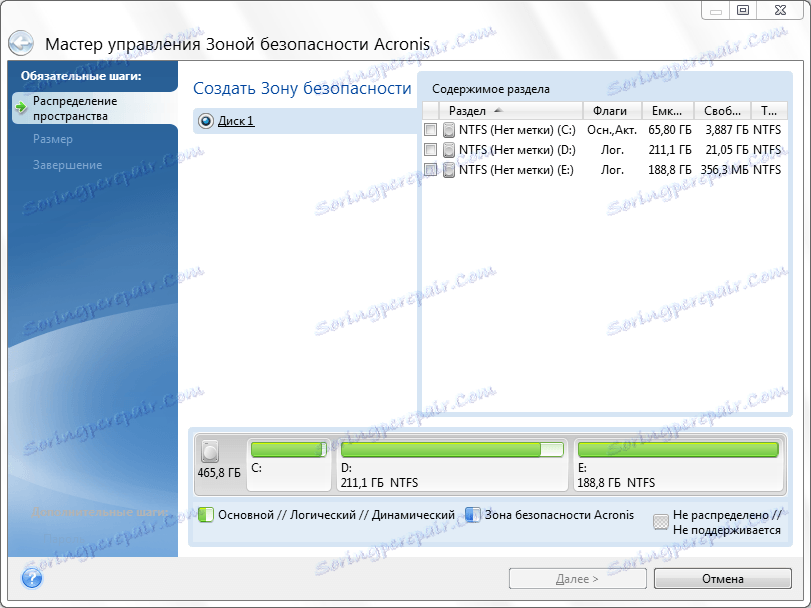Sort by the Флаги column header
Viewport: 811px width, 608px height.
[612, 111]
